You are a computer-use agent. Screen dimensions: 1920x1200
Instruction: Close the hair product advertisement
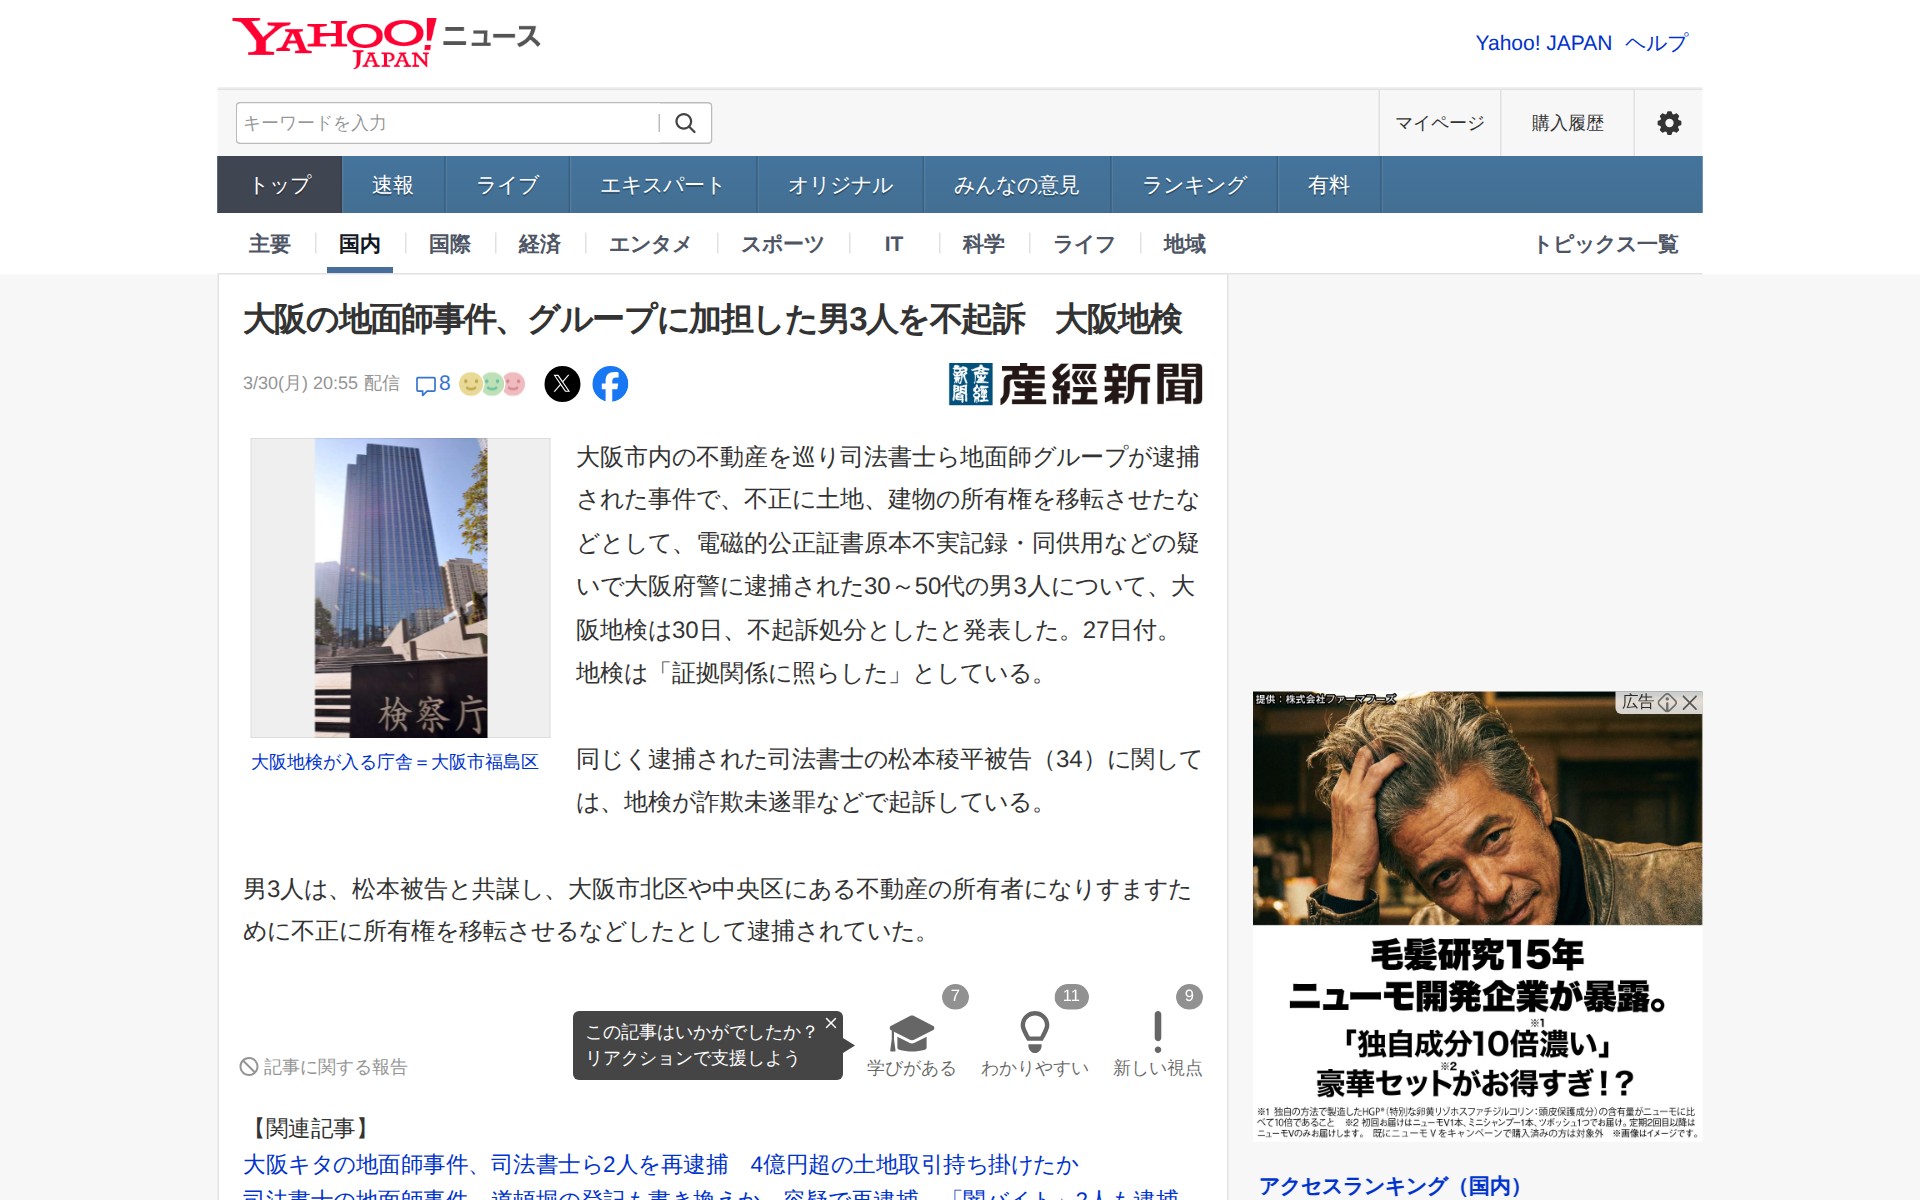tap(1690, 703)
